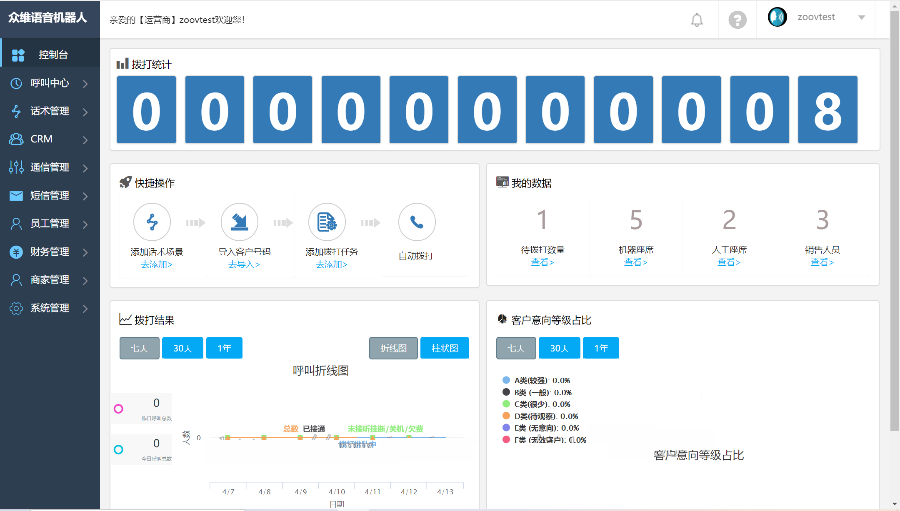Click the zoovtest user avatar icon
This screenshot has height=511, width=900.
(777, 17)
